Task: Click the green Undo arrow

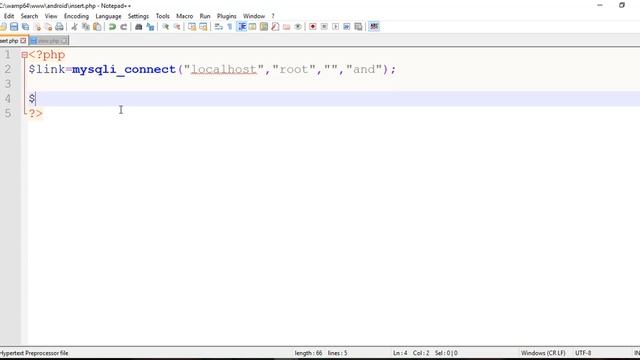Action: tap(112, 27)
